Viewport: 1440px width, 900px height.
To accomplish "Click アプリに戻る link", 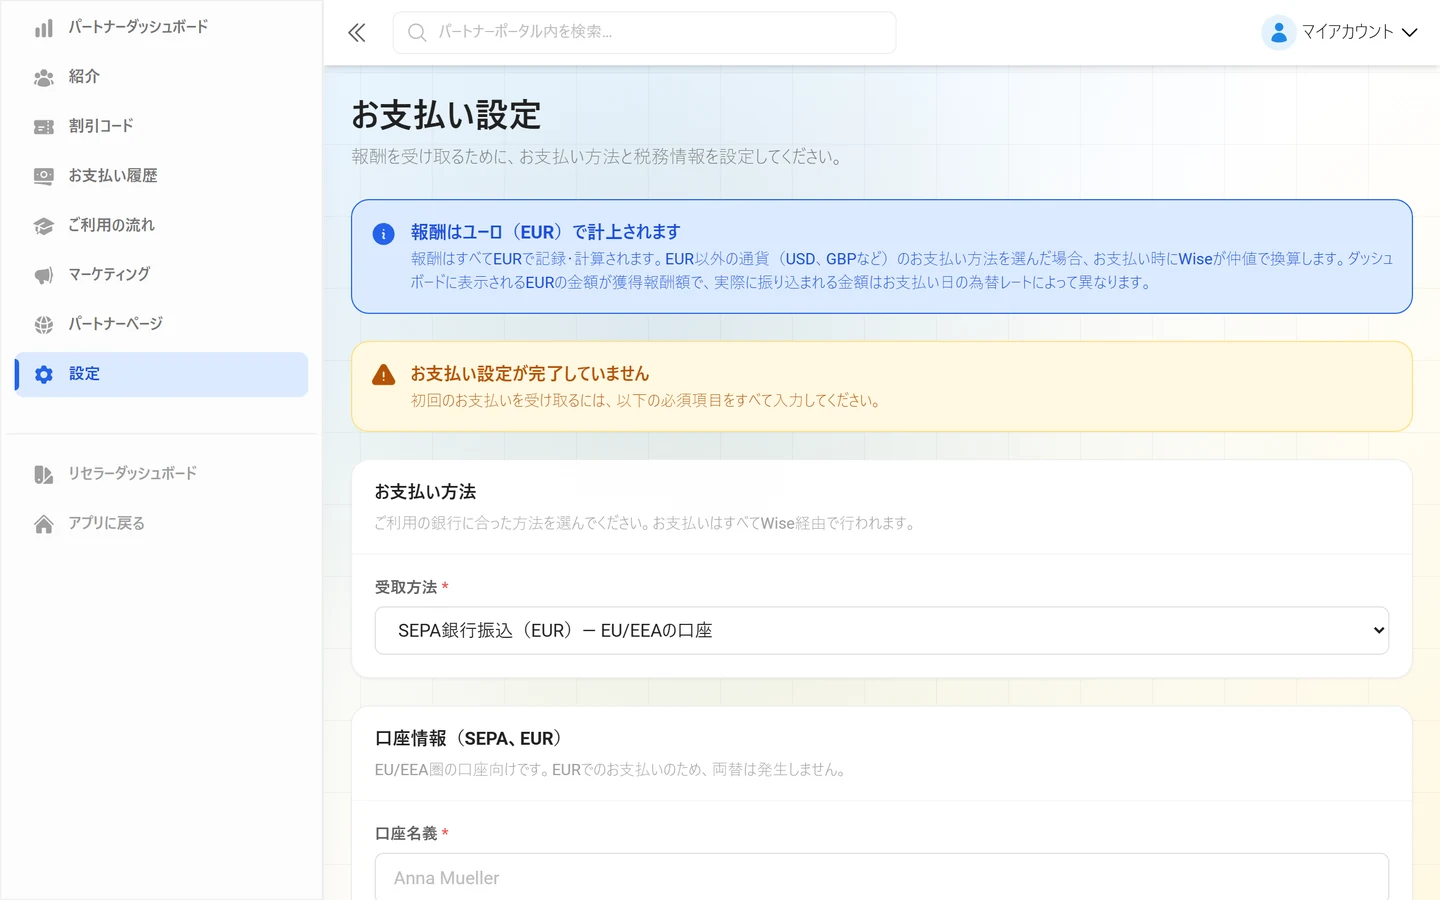I will (x=161, y=523).
